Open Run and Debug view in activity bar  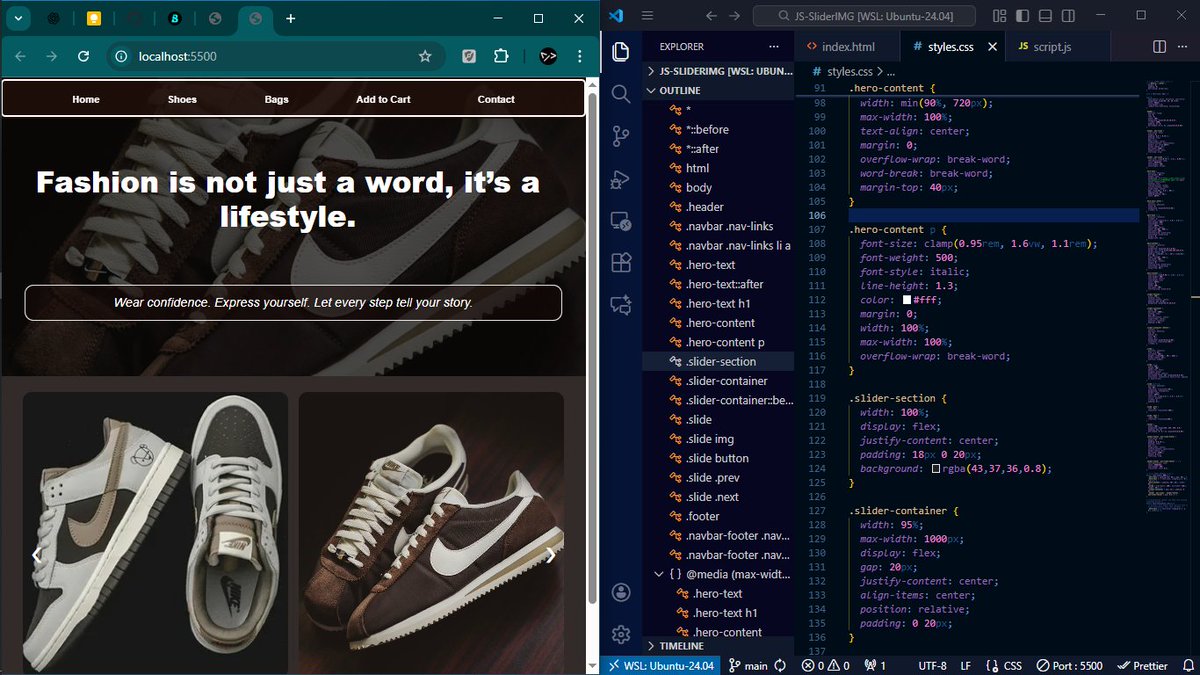pyautogui.click(x=620, y=179)
